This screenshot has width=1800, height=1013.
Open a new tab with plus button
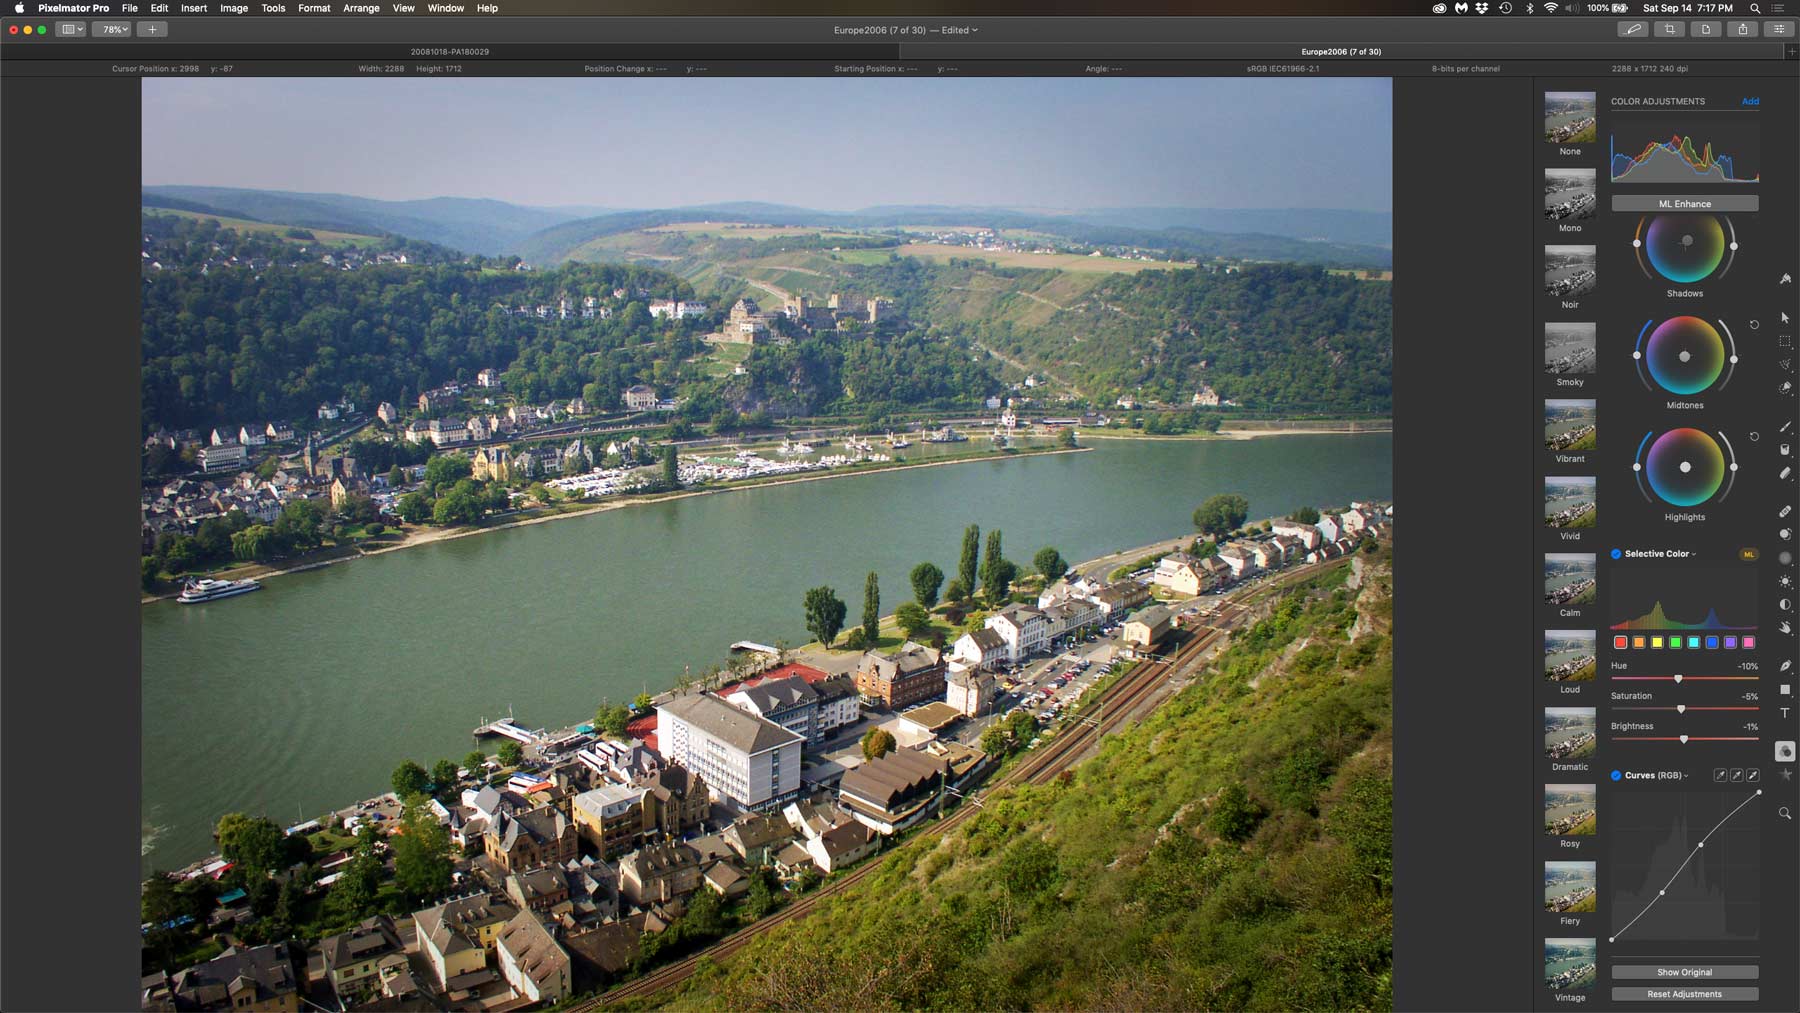tap(1791, 52)
